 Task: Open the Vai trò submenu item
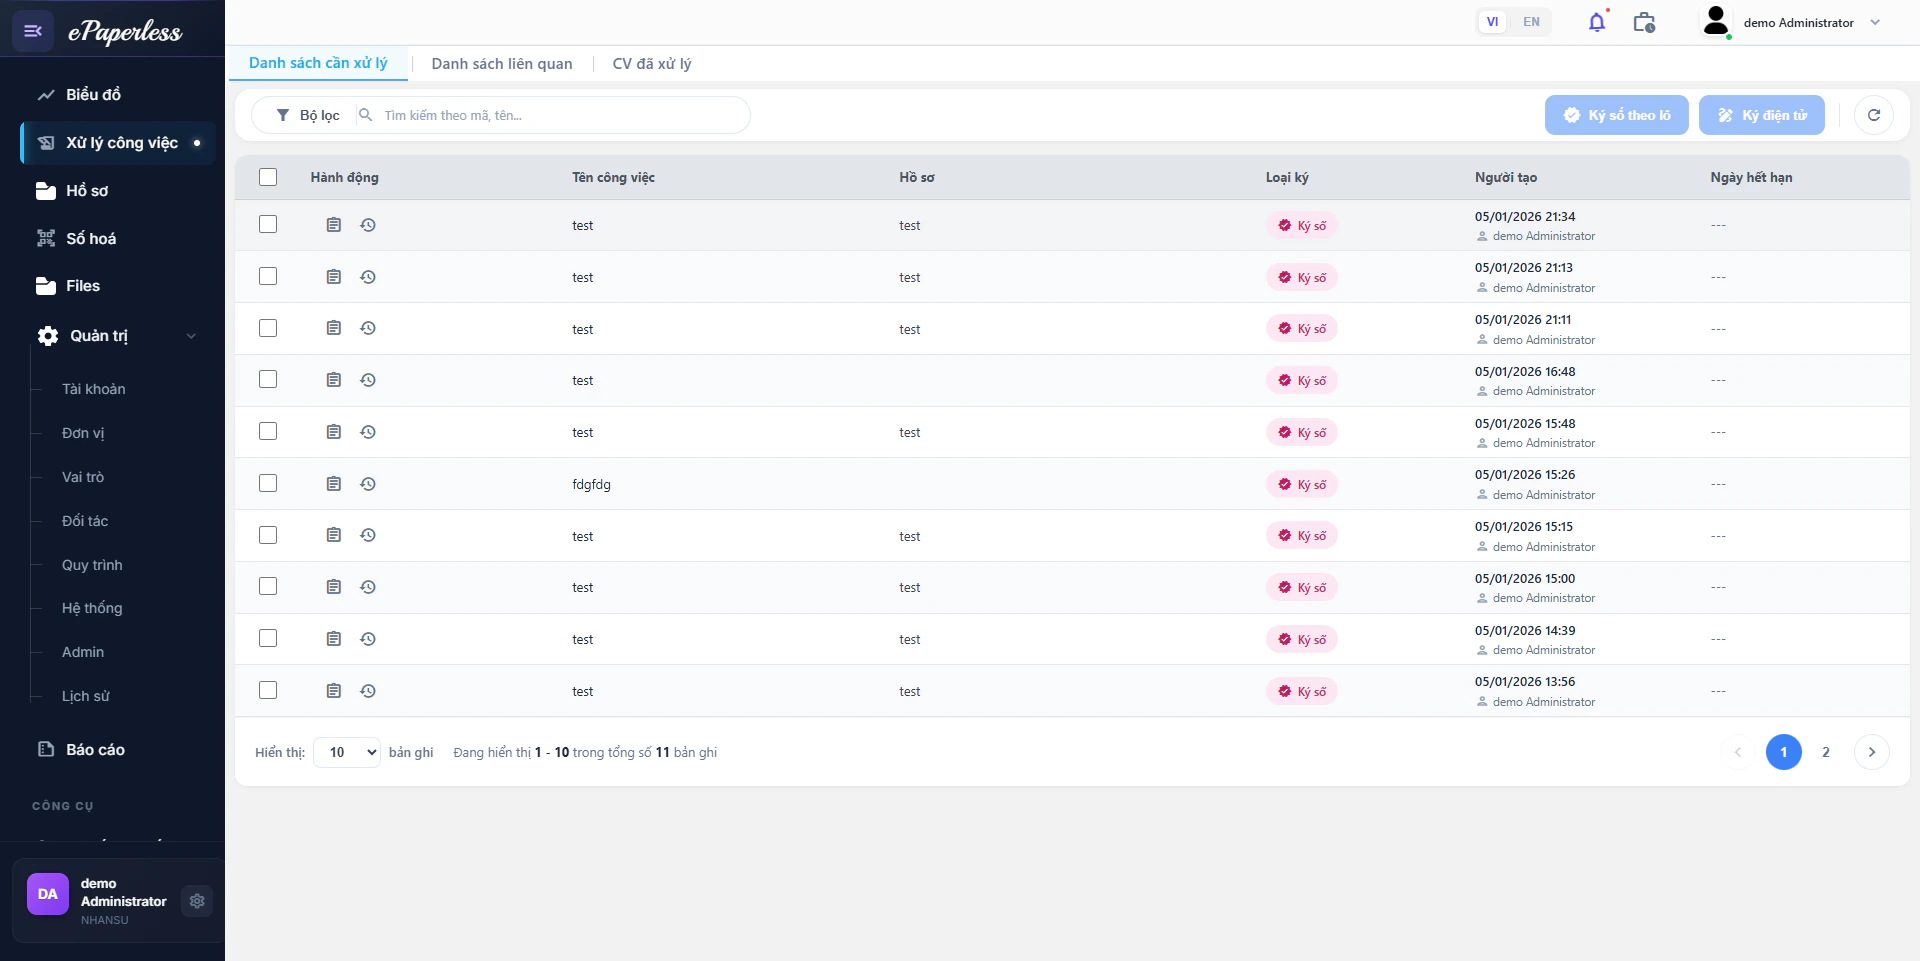(x=83, y=477)
